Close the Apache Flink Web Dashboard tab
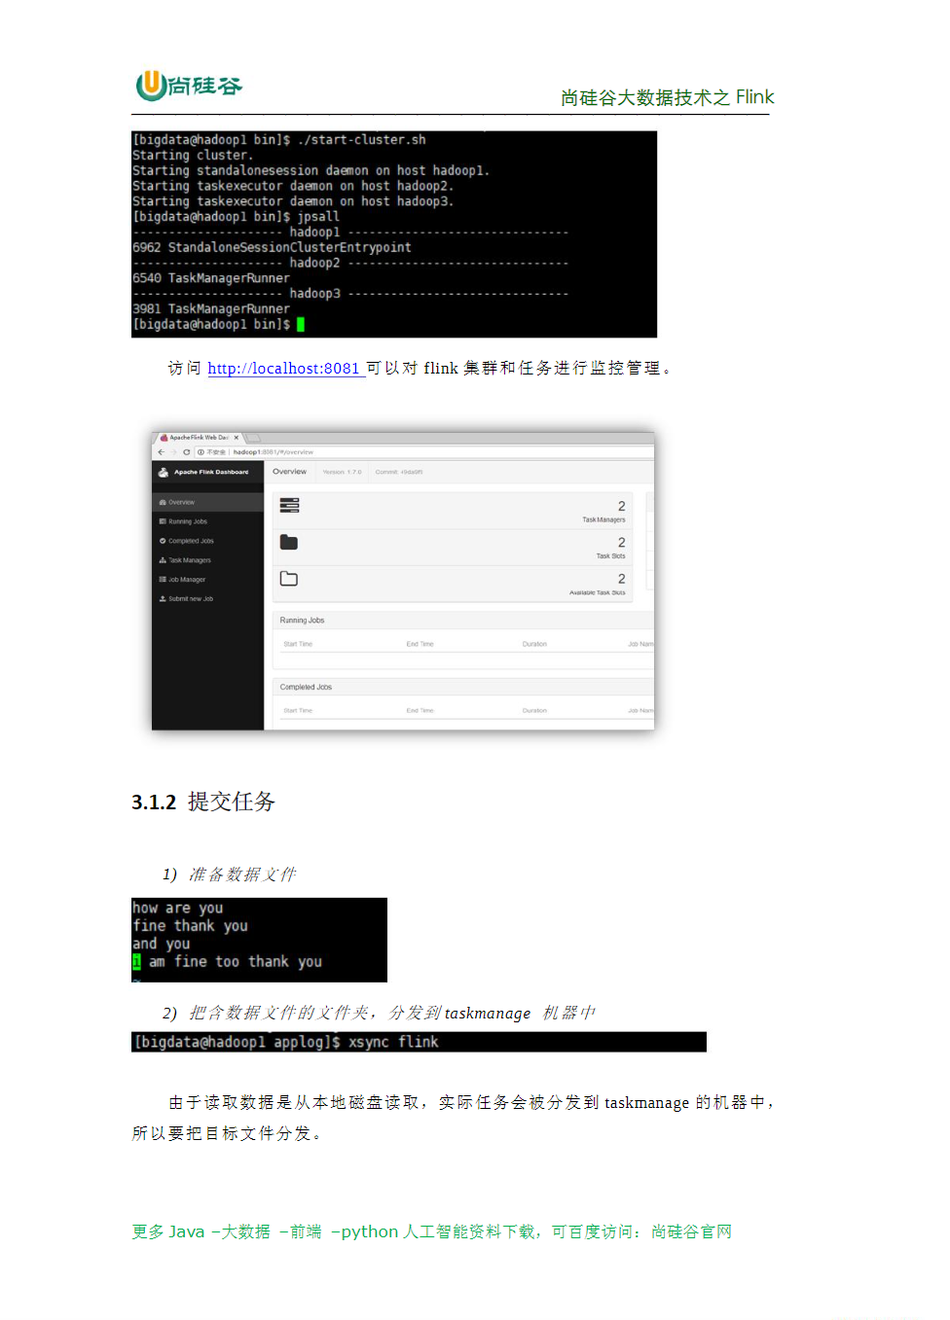This screenshot has height=1320, width=950. (236, 438)
